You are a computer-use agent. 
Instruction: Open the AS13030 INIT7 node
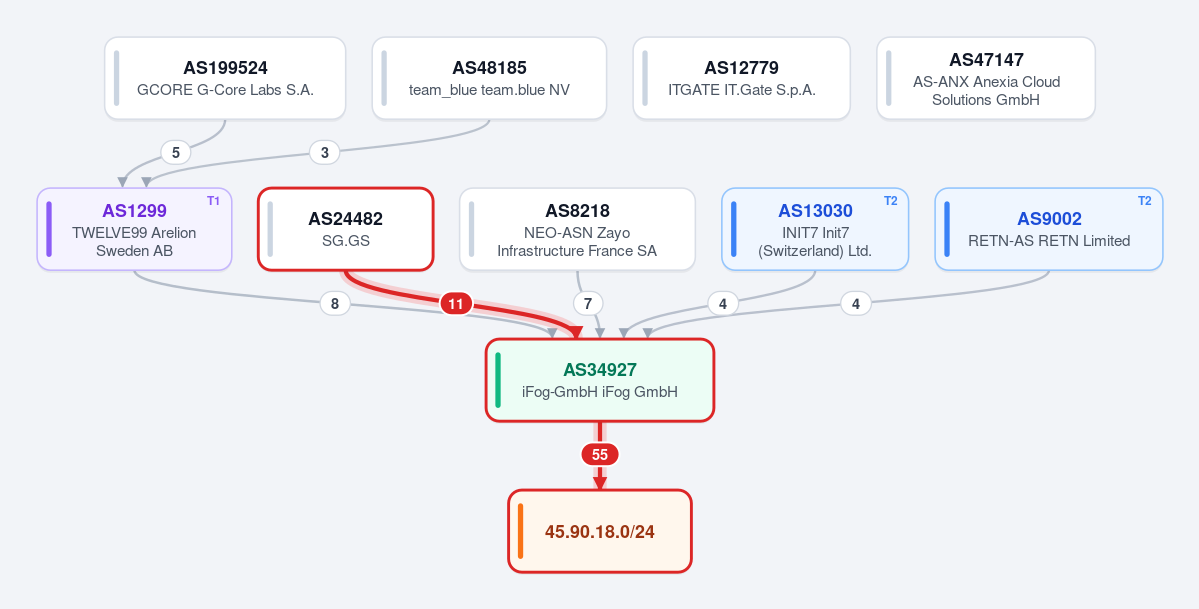(815, 230)
